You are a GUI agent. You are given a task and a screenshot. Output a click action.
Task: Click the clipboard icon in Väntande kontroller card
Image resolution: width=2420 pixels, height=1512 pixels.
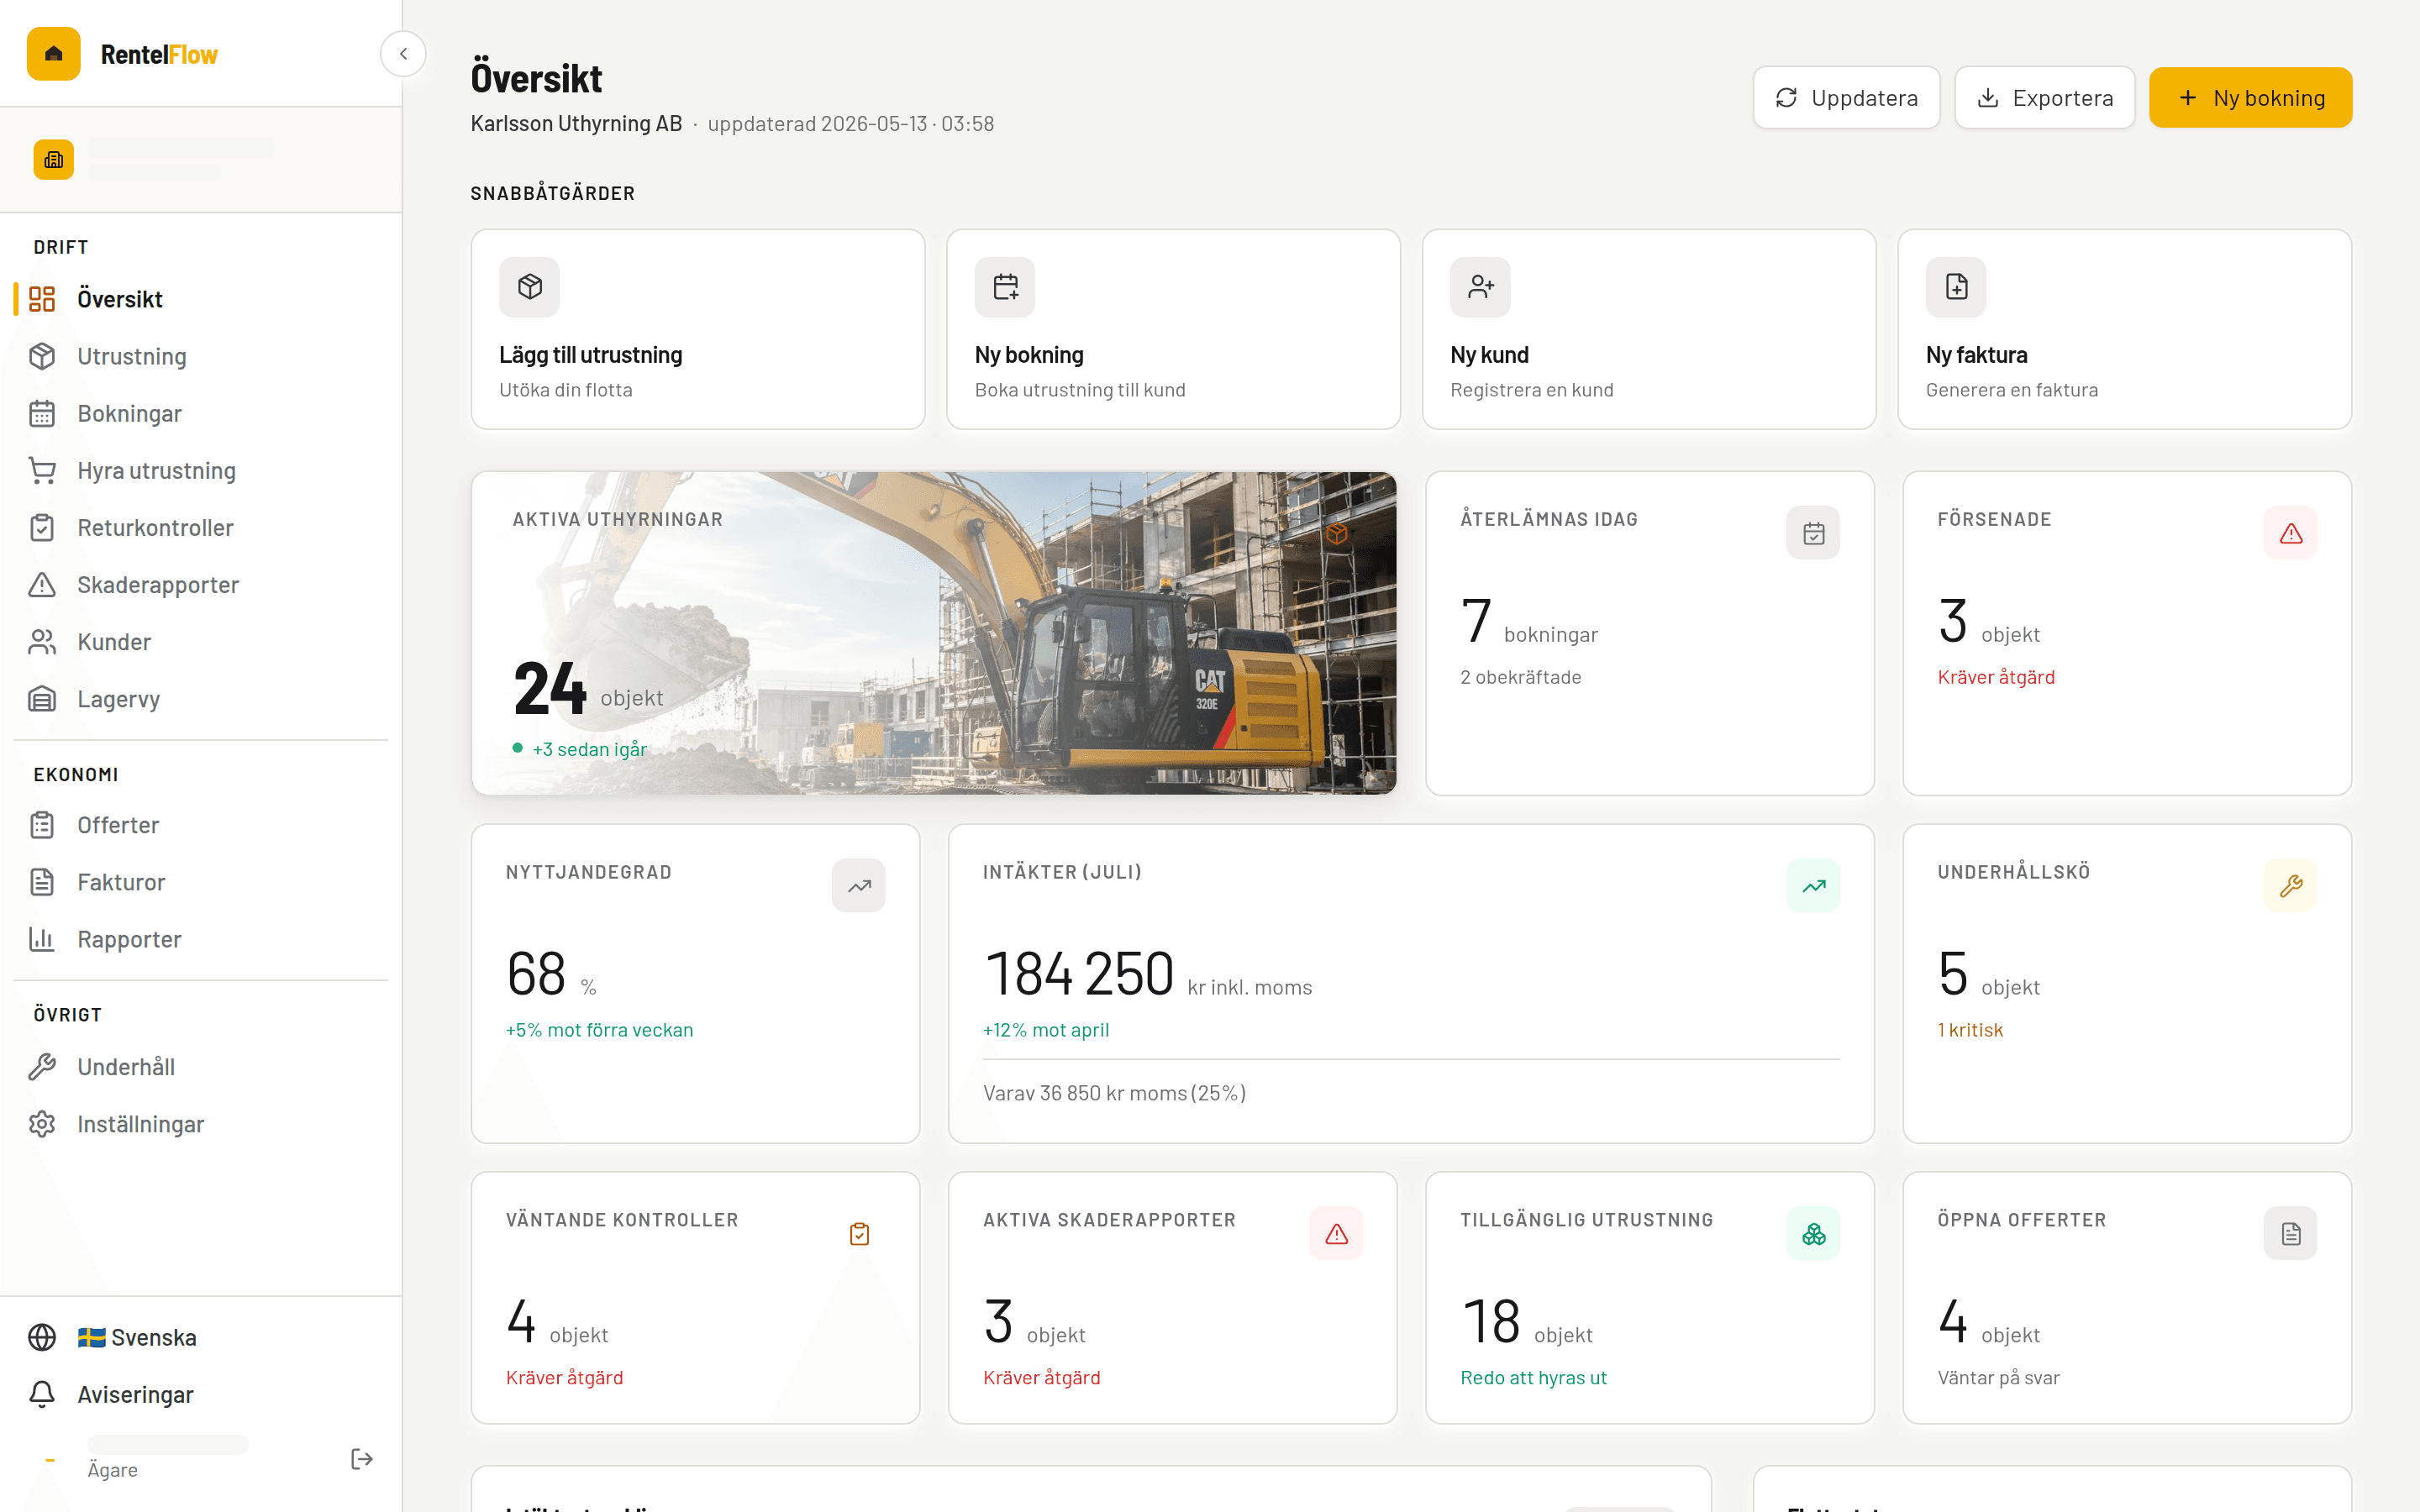click(858, 1233)
